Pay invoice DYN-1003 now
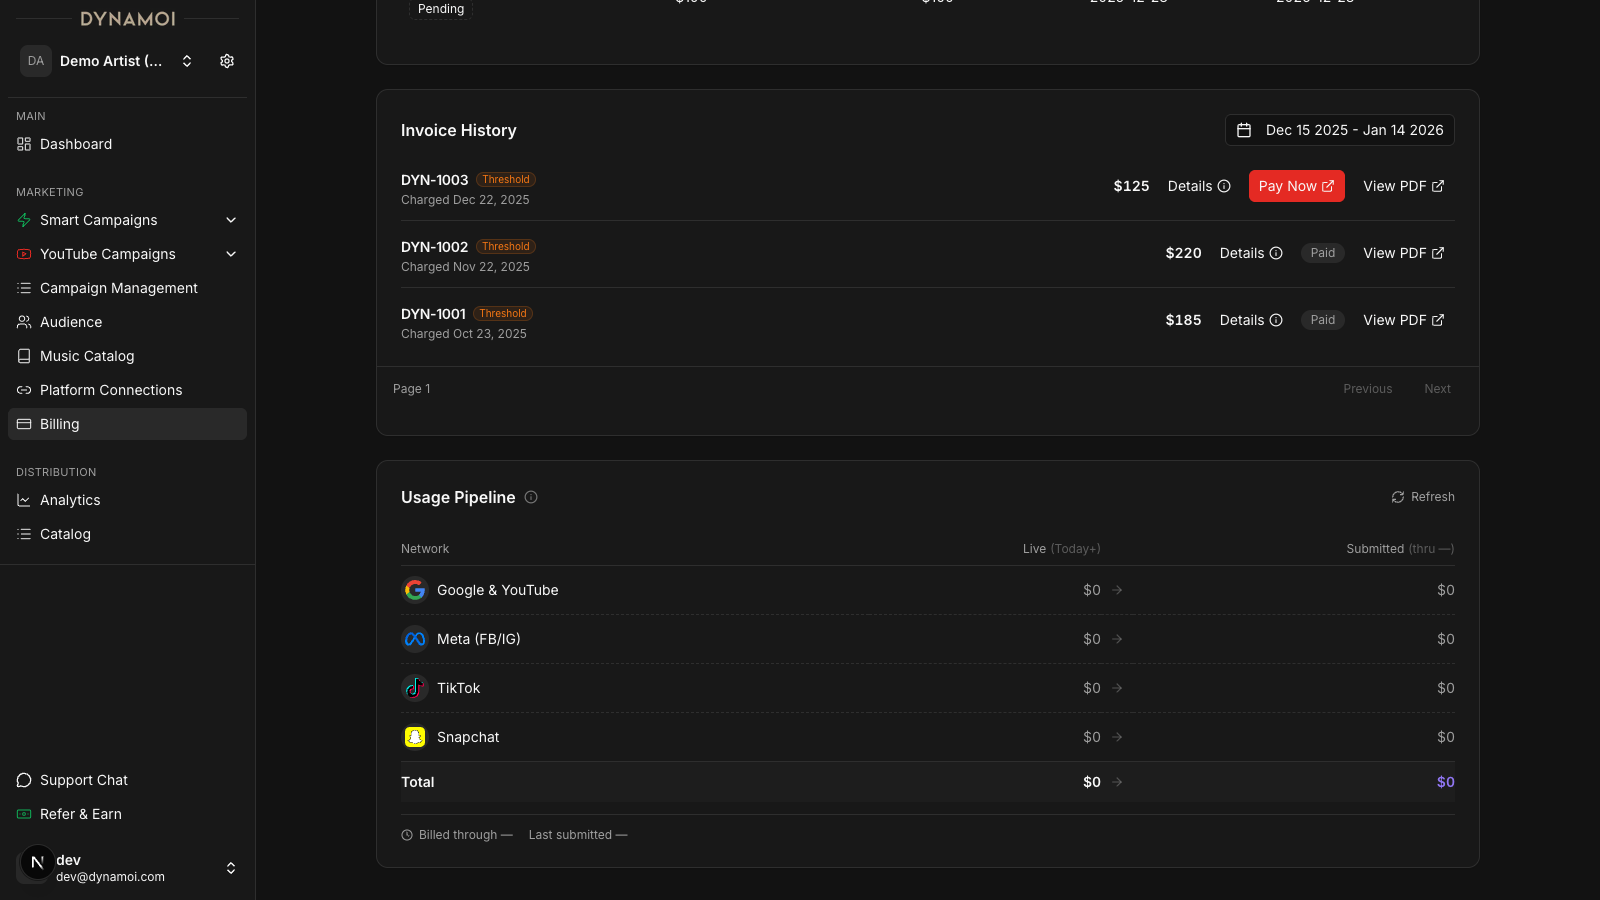 click(x=1296, y=186)
